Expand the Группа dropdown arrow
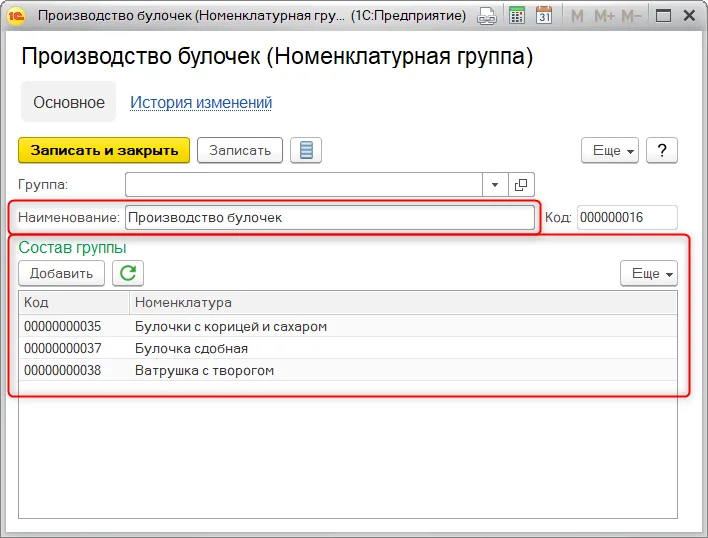The width and height of the screenshot is (708, 538). pos(495,185)
